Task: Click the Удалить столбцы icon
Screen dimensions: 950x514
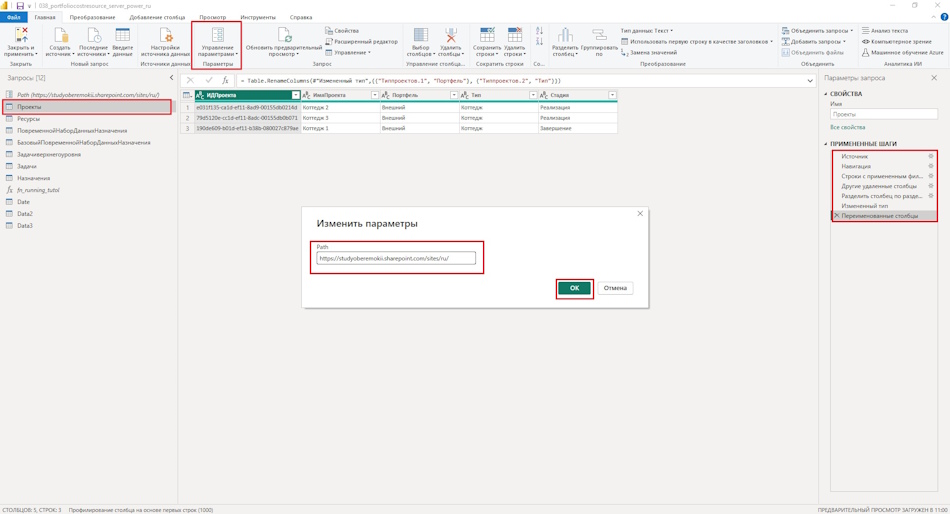Action: (x=451, y=35)
